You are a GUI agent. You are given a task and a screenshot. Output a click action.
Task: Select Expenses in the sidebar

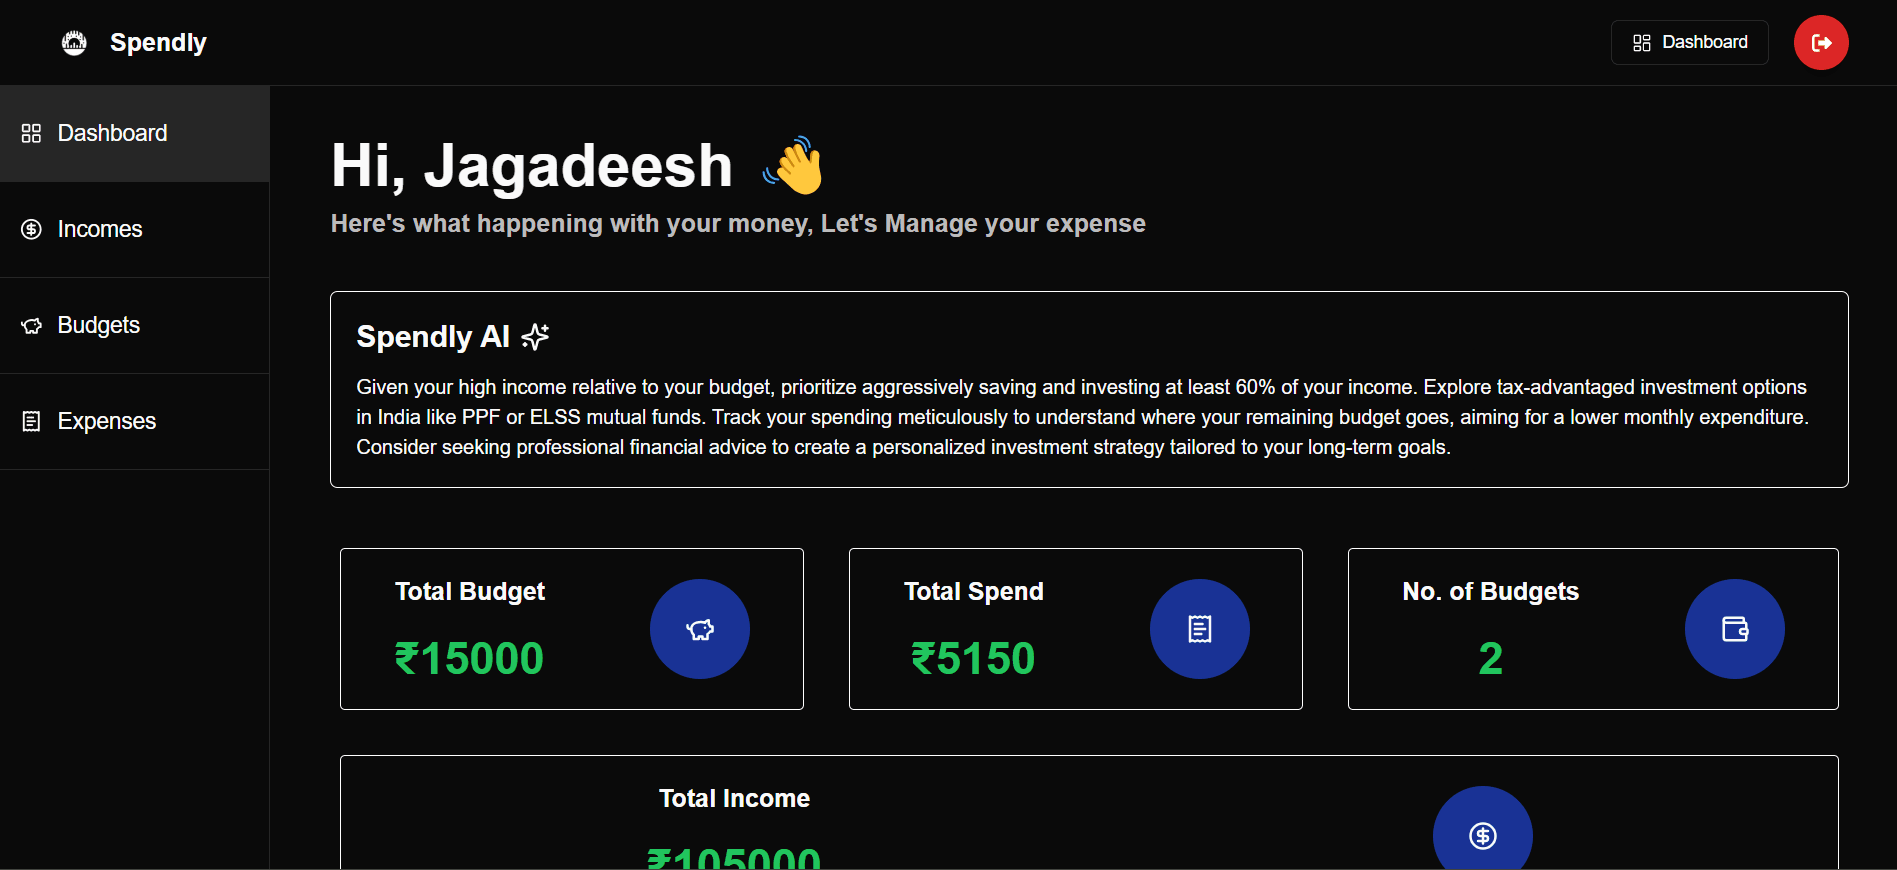(x=135, y=421)
